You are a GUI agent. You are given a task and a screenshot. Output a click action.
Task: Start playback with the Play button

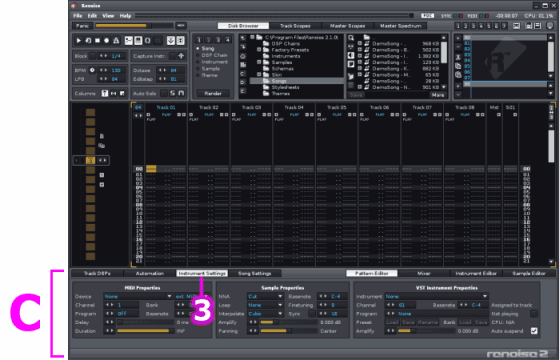coord(78,41)
